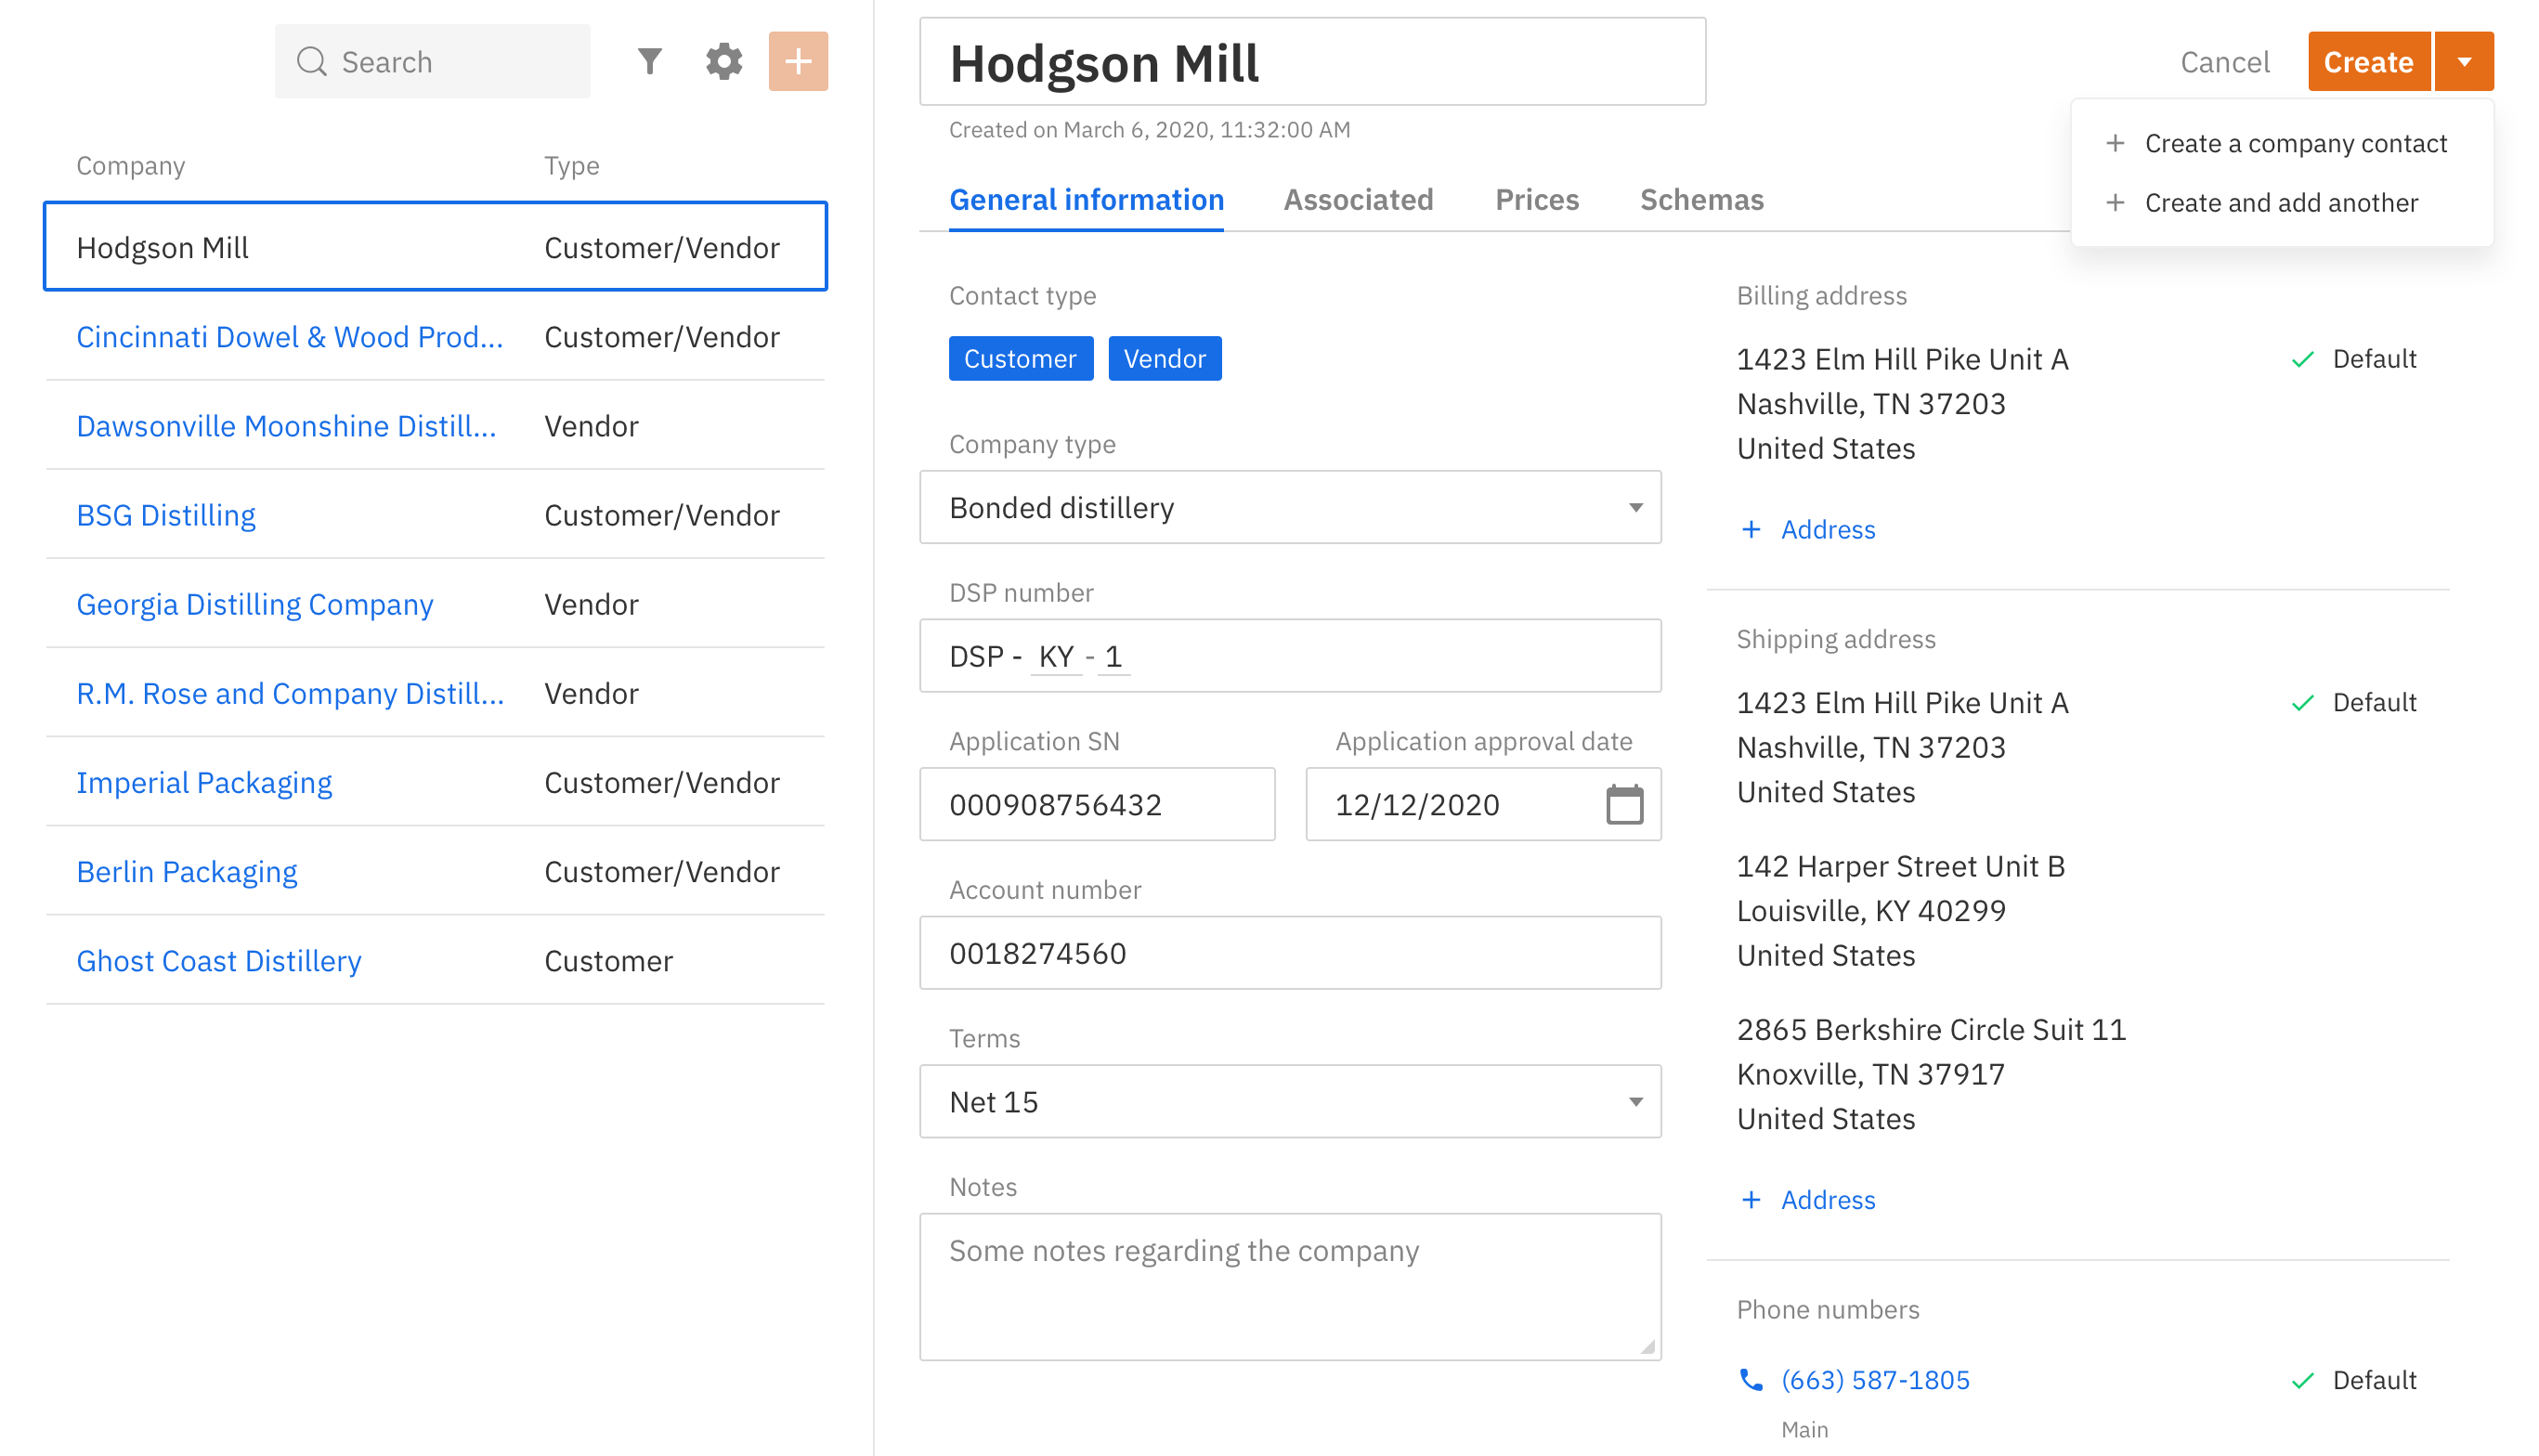The height and width of the screenshot is (1456, 2539).
Task: Click the Notes text area
Action: tap(1290, 1287)
